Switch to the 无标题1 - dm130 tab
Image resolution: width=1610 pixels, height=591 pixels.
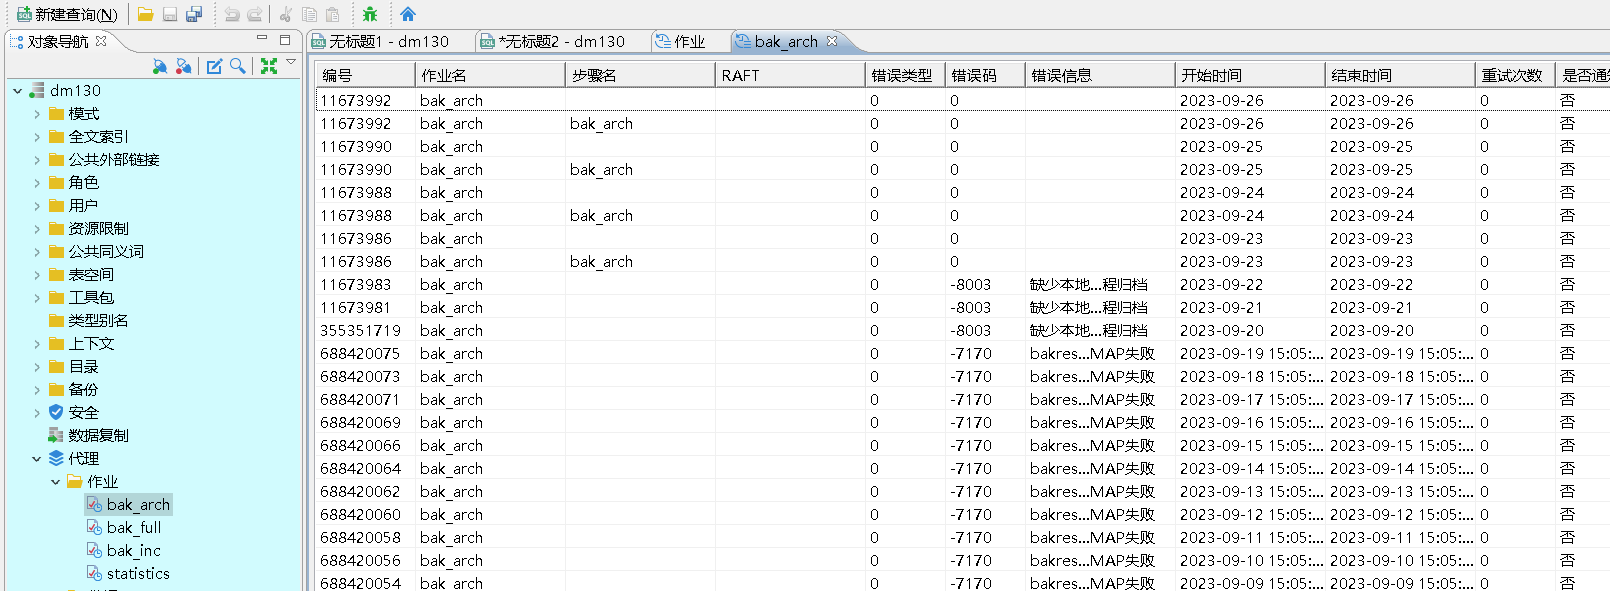(x=379, y=41)
